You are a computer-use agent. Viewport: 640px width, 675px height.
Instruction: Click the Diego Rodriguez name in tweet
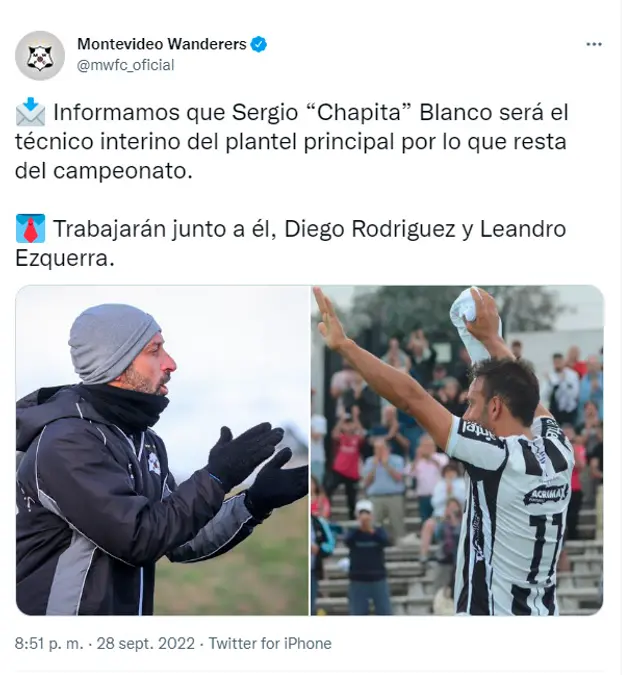370,229
